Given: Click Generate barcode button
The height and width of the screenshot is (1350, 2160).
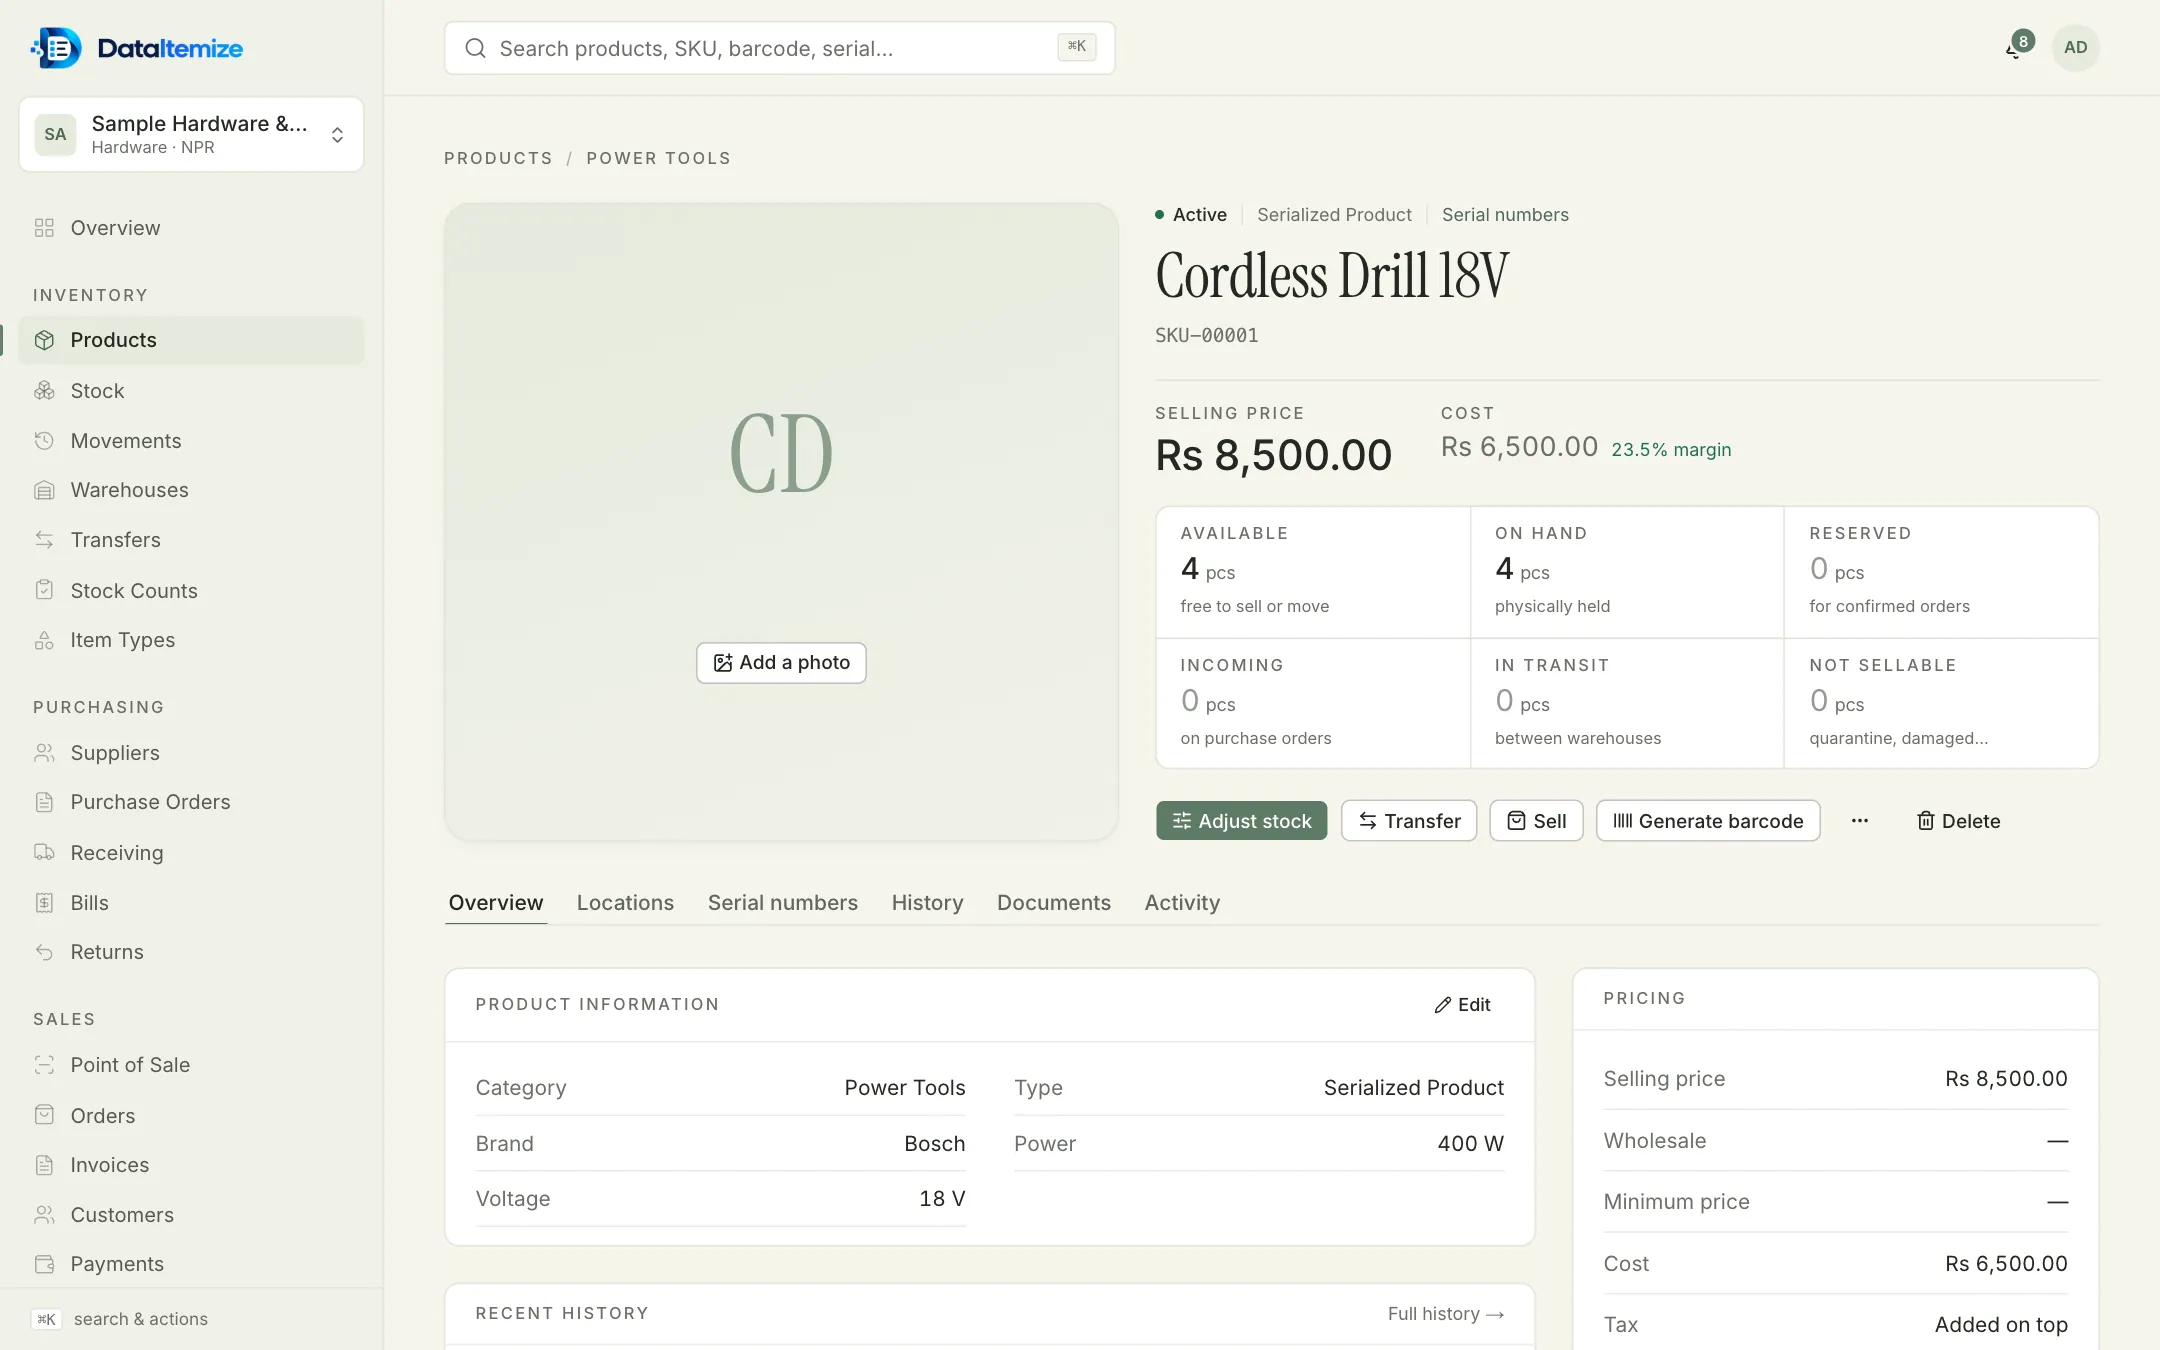Looking at the screenshot, I should (1708, 821).
